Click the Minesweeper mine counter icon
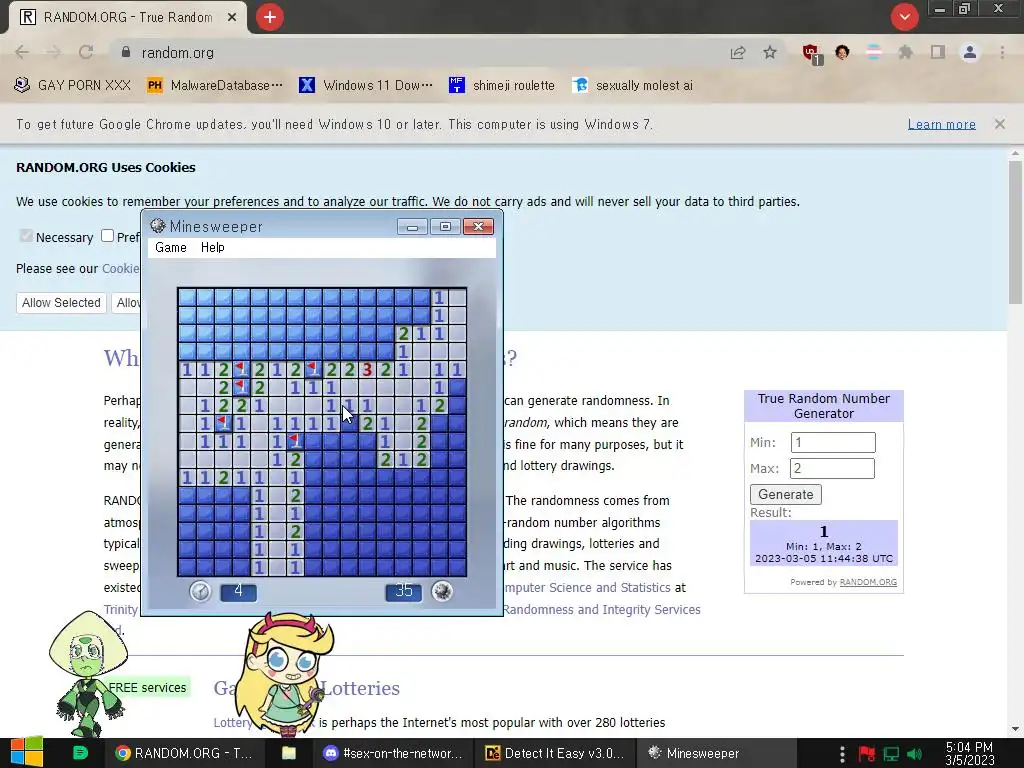Screen dimensions: 1024x768 pyautogui.click(x=442, y=591)
